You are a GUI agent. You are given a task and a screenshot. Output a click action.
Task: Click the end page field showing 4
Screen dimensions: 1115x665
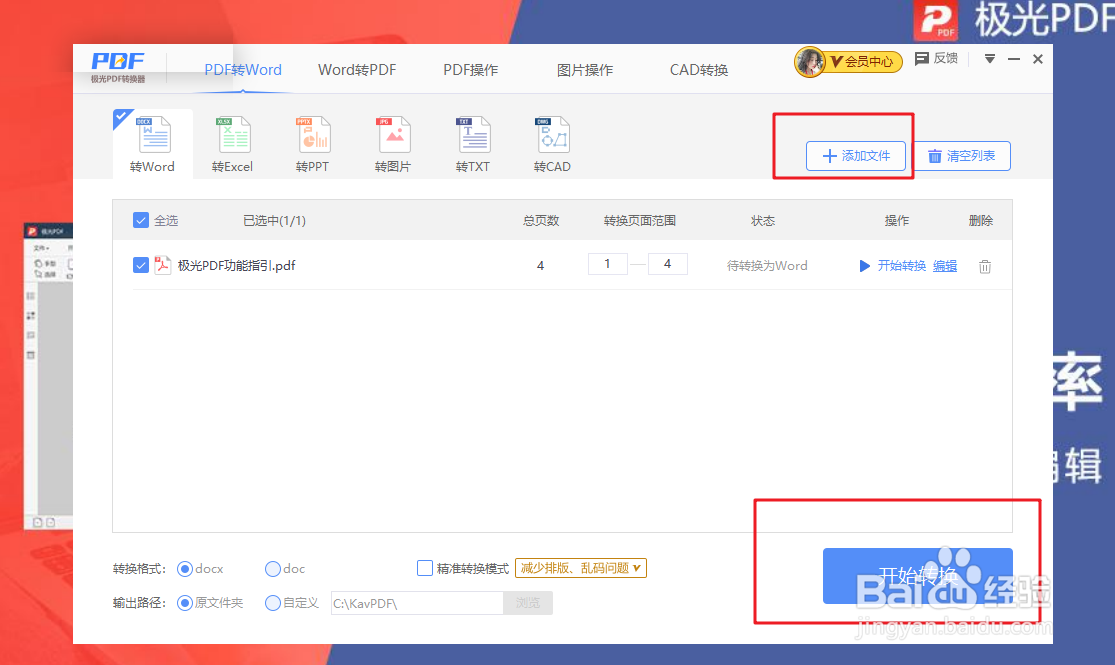pos(668,264)
